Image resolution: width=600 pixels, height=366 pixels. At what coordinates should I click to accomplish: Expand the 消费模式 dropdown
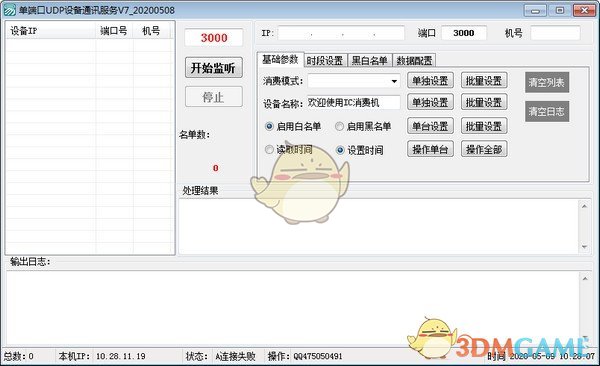pos(394,81)
